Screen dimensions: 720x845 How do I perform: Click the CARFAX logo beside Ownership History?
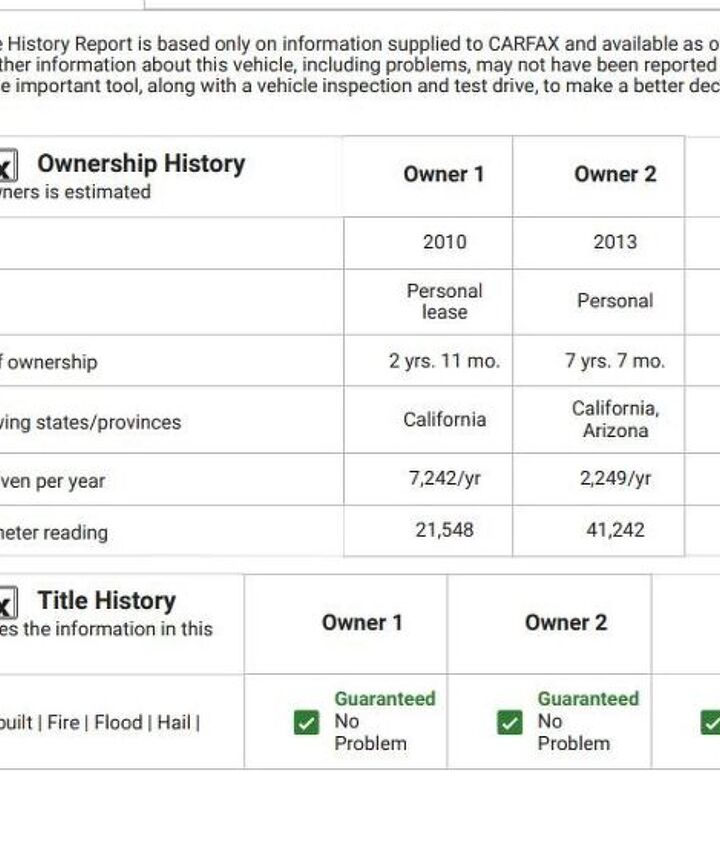[8, 165]
